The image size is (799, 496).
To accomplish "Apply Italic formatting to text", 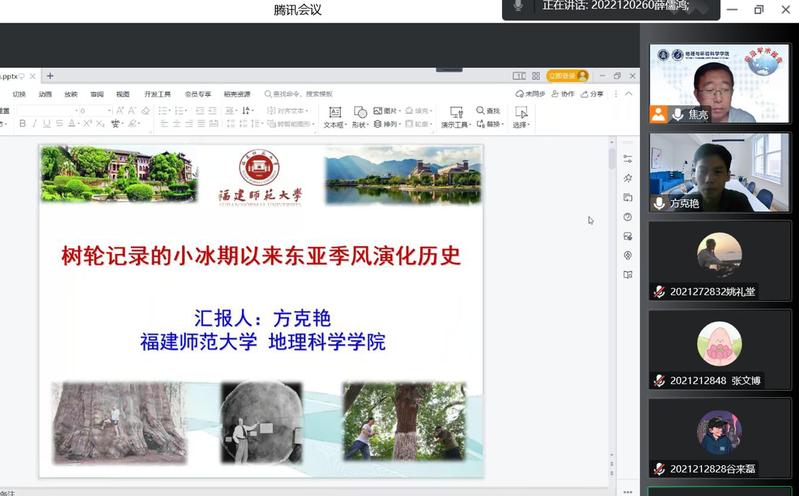I will click(34, 124).
